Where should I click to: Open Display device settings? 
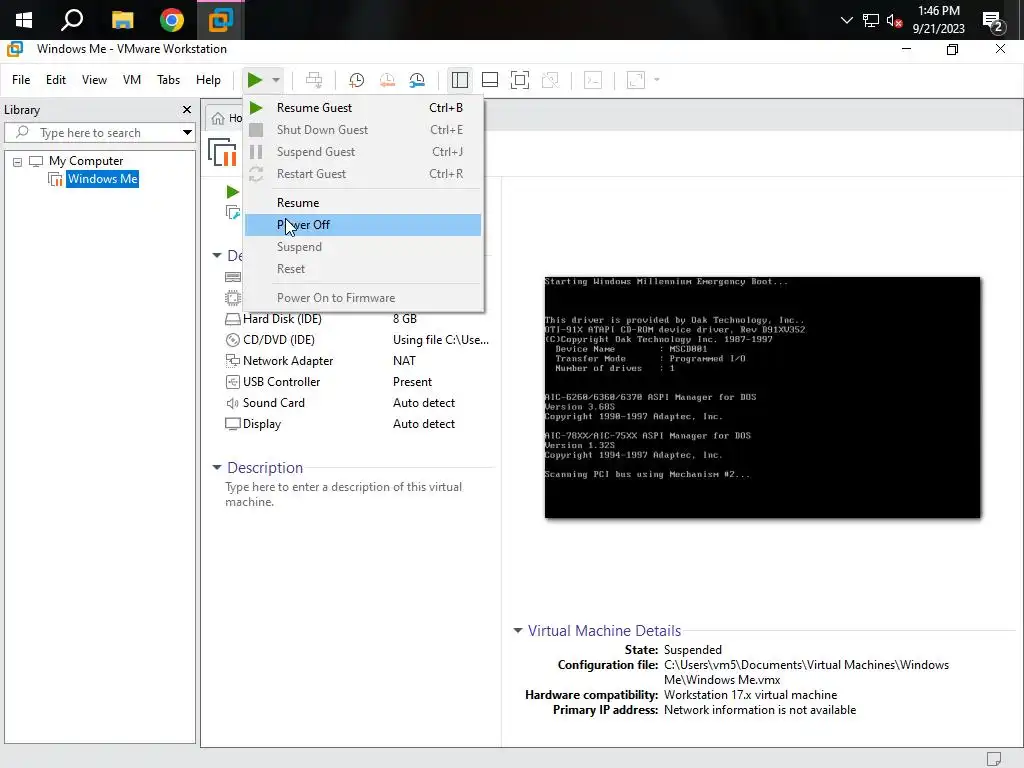(262, 424)
